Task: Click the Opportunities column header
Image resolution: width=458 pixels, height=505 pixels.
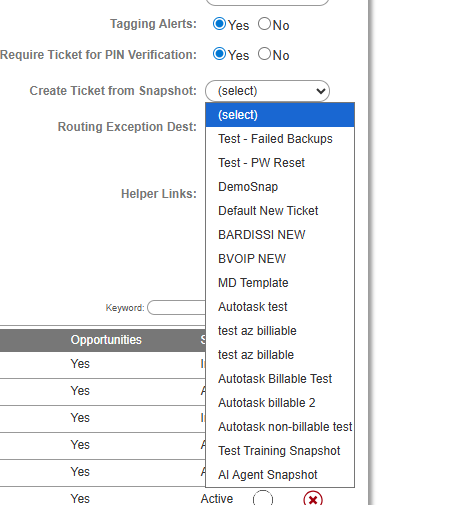Action: [106, 340]
